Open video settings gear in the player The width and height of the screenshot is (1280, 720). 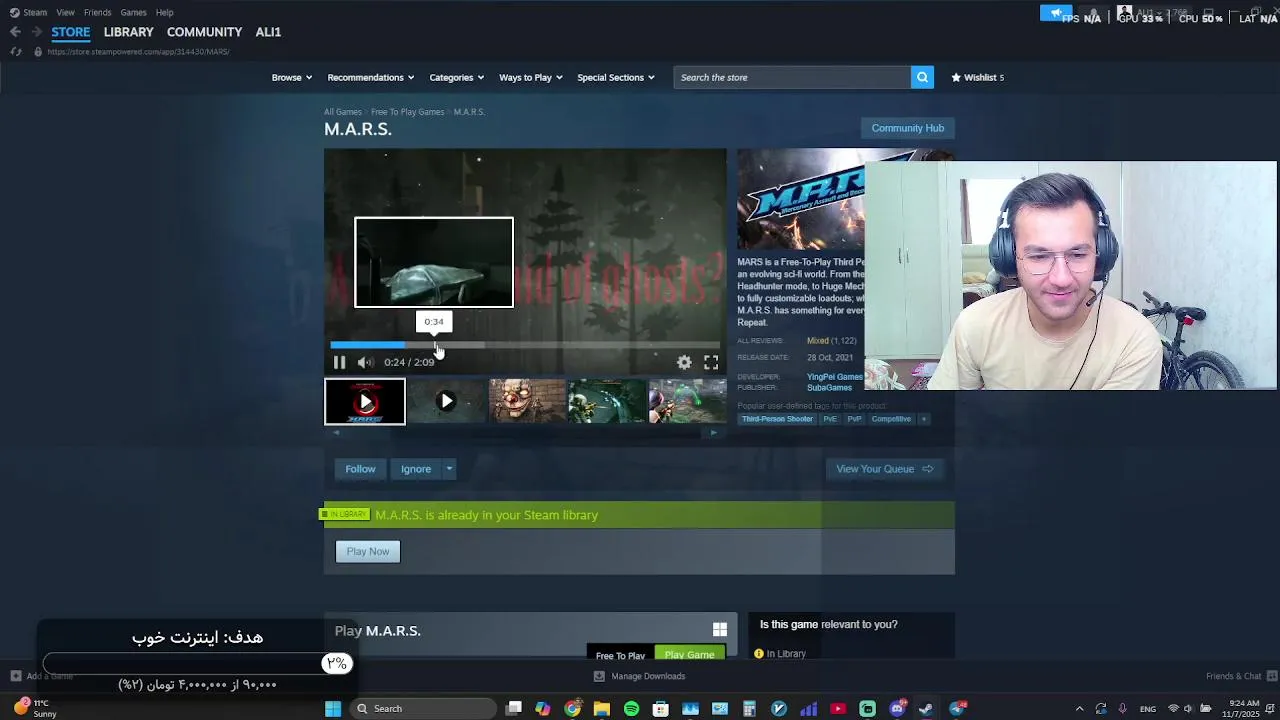click(x=684, y=362)
